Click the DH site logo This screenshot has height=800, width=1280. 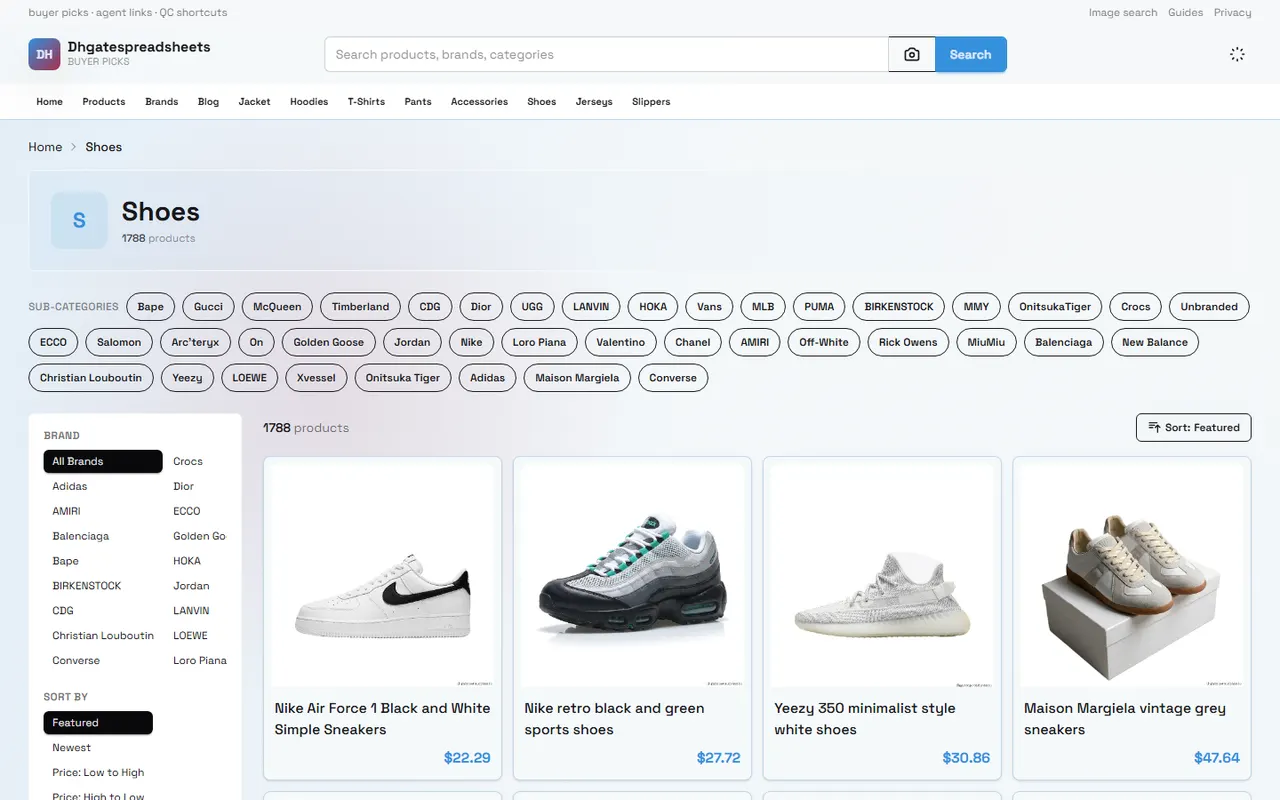tap(44, 54)
